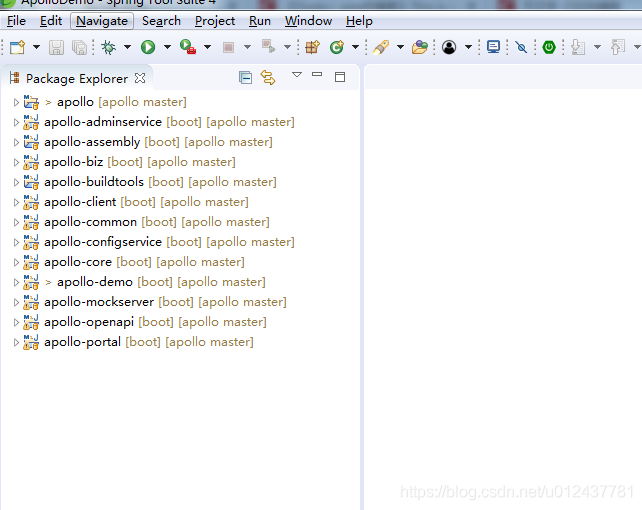The height and width of the screenshot is (510, 642).
Task: Open the Navigate menu
Action: 102,21
